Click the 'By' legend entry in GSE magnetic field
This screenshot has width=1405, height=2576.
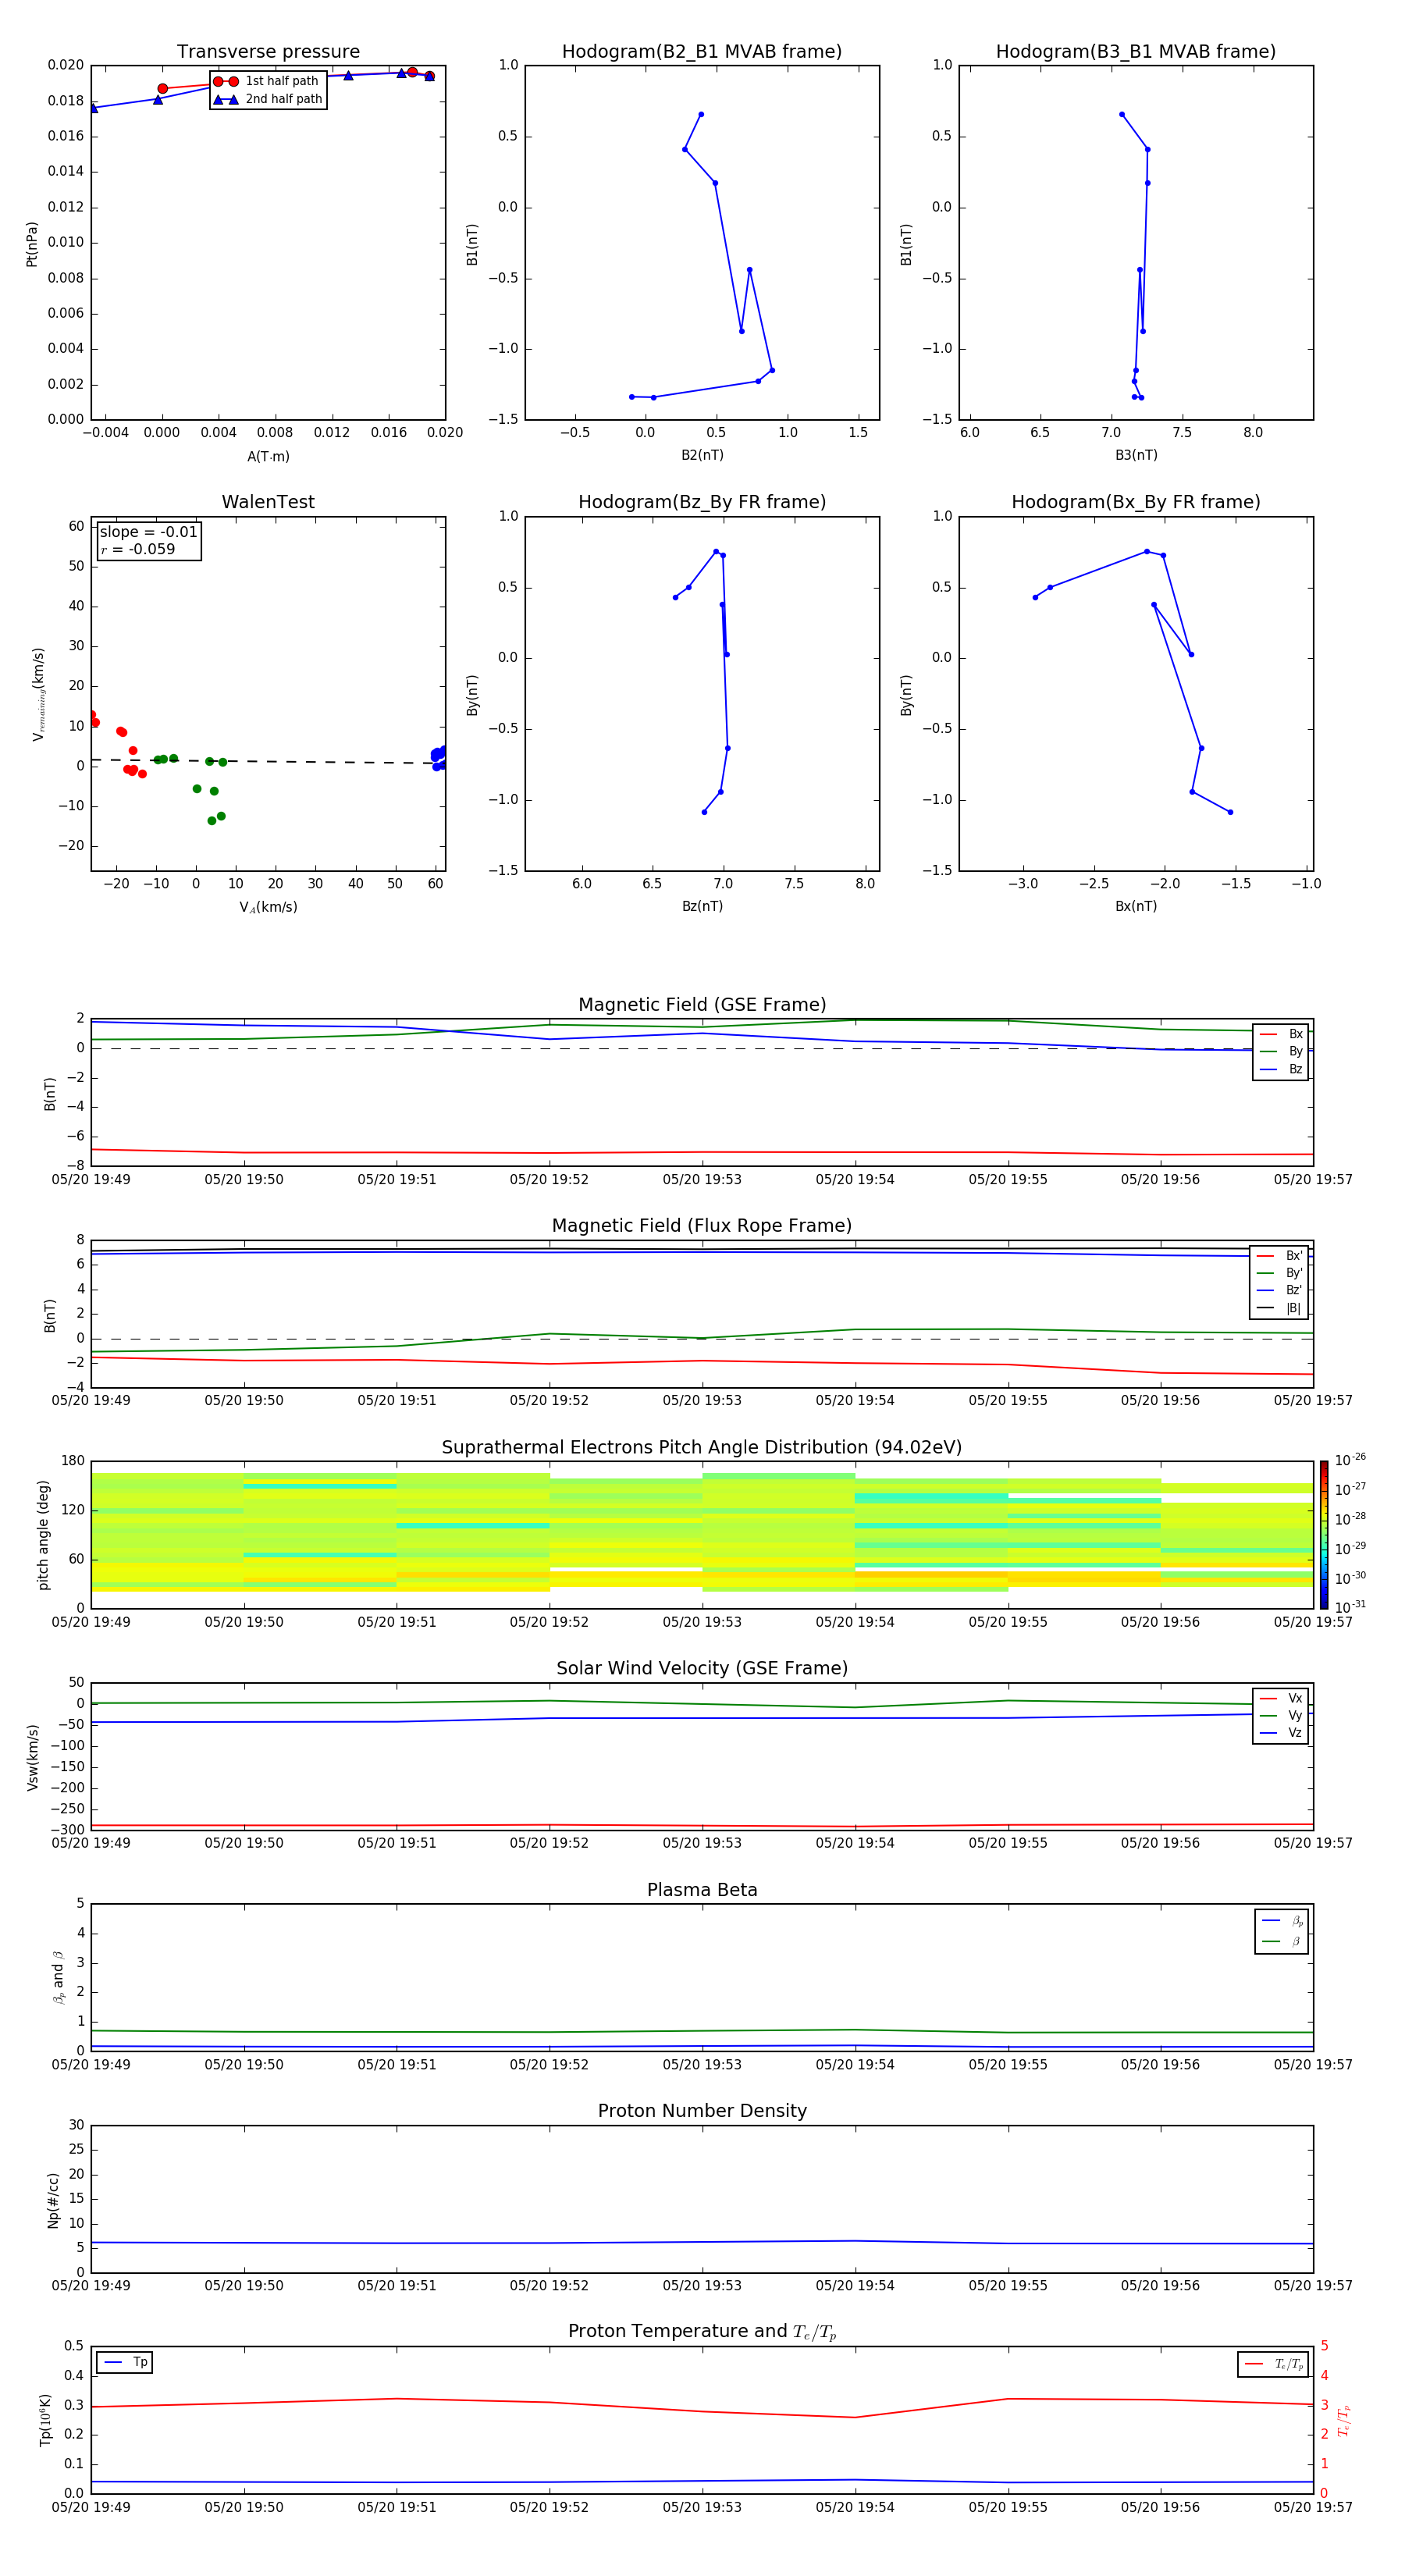[1282, 1051]
